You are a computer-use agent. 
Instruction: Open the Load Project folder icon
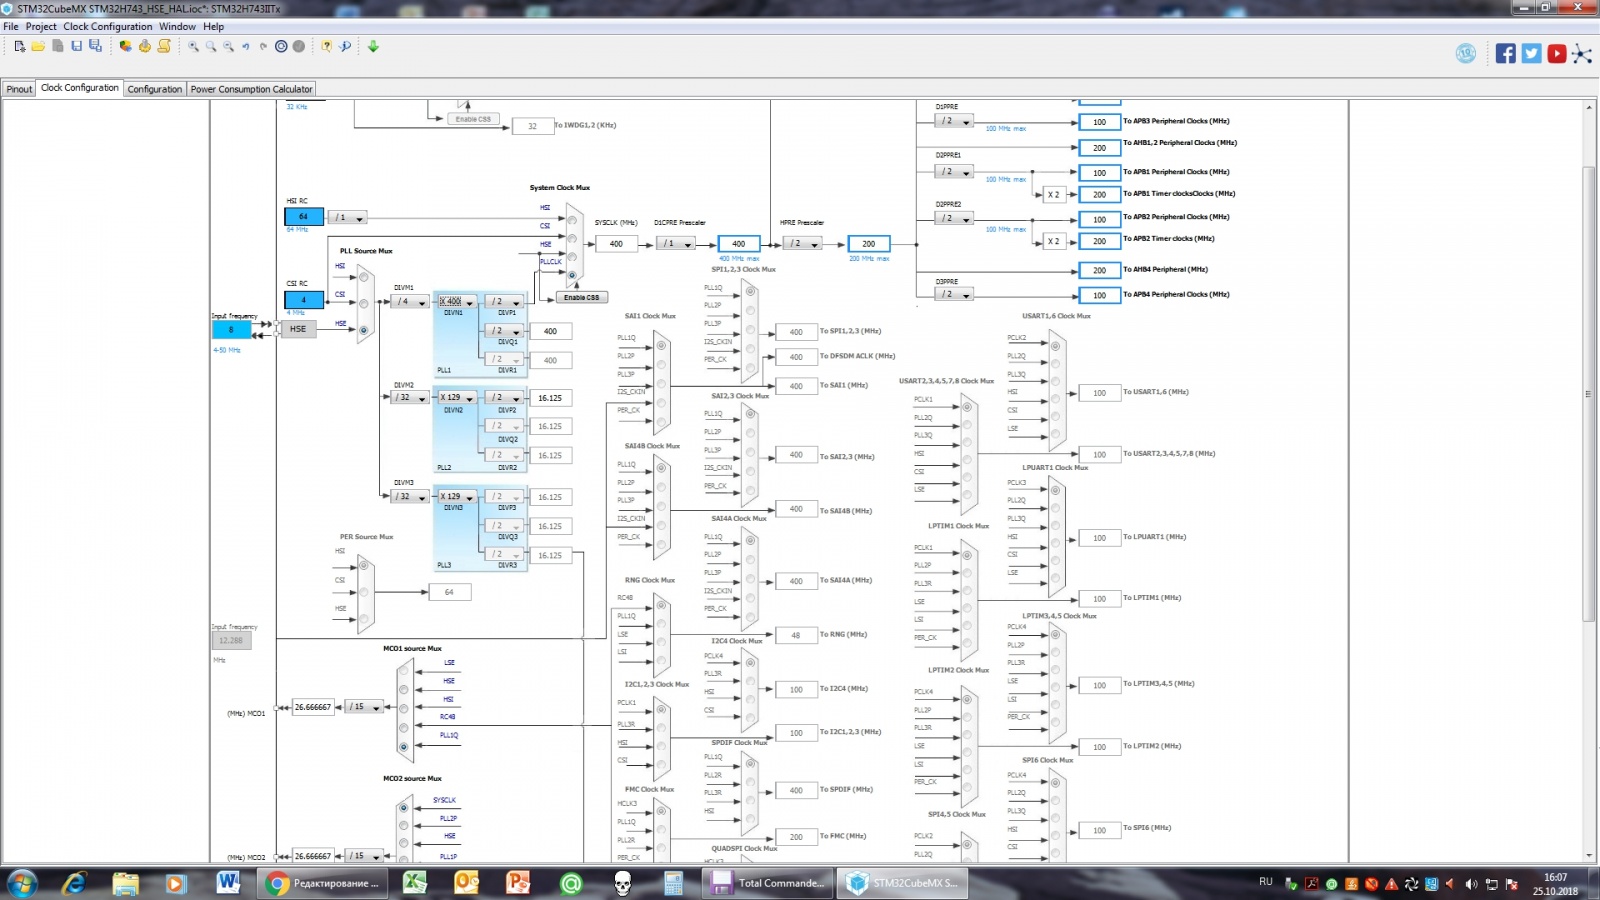pos(38,46)
